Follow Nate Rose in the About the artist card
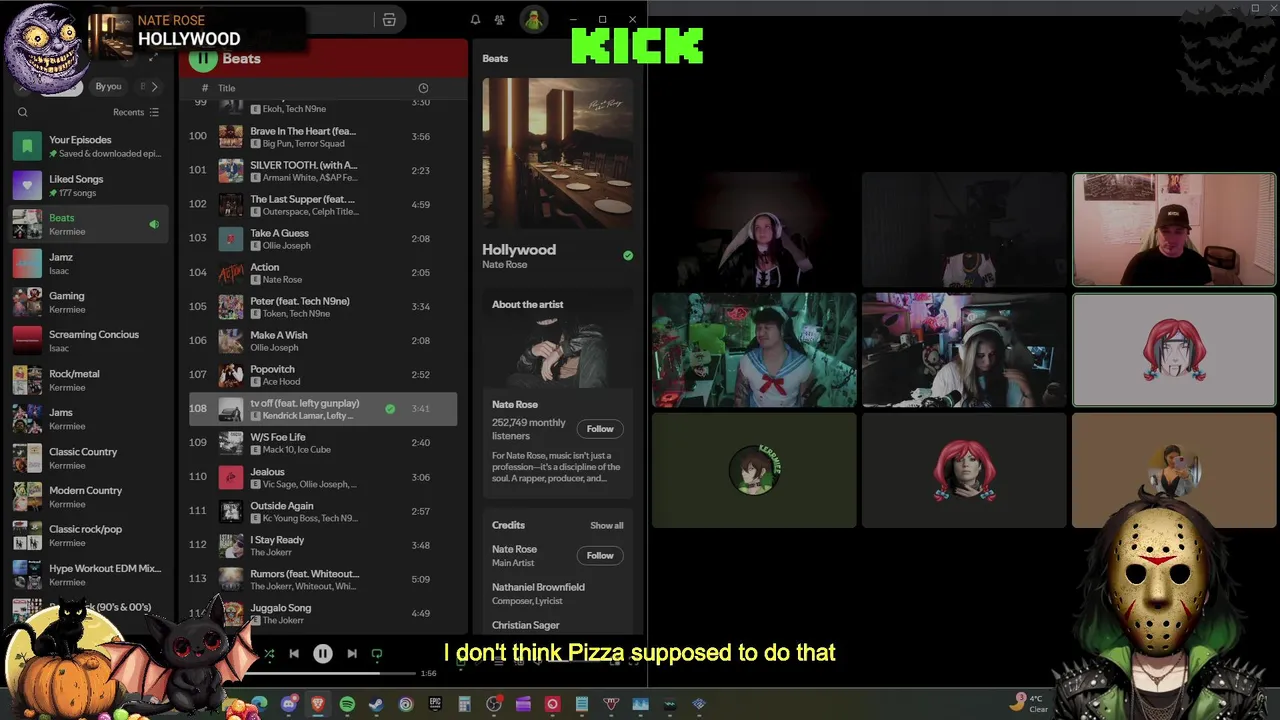 tap(600, 429)
